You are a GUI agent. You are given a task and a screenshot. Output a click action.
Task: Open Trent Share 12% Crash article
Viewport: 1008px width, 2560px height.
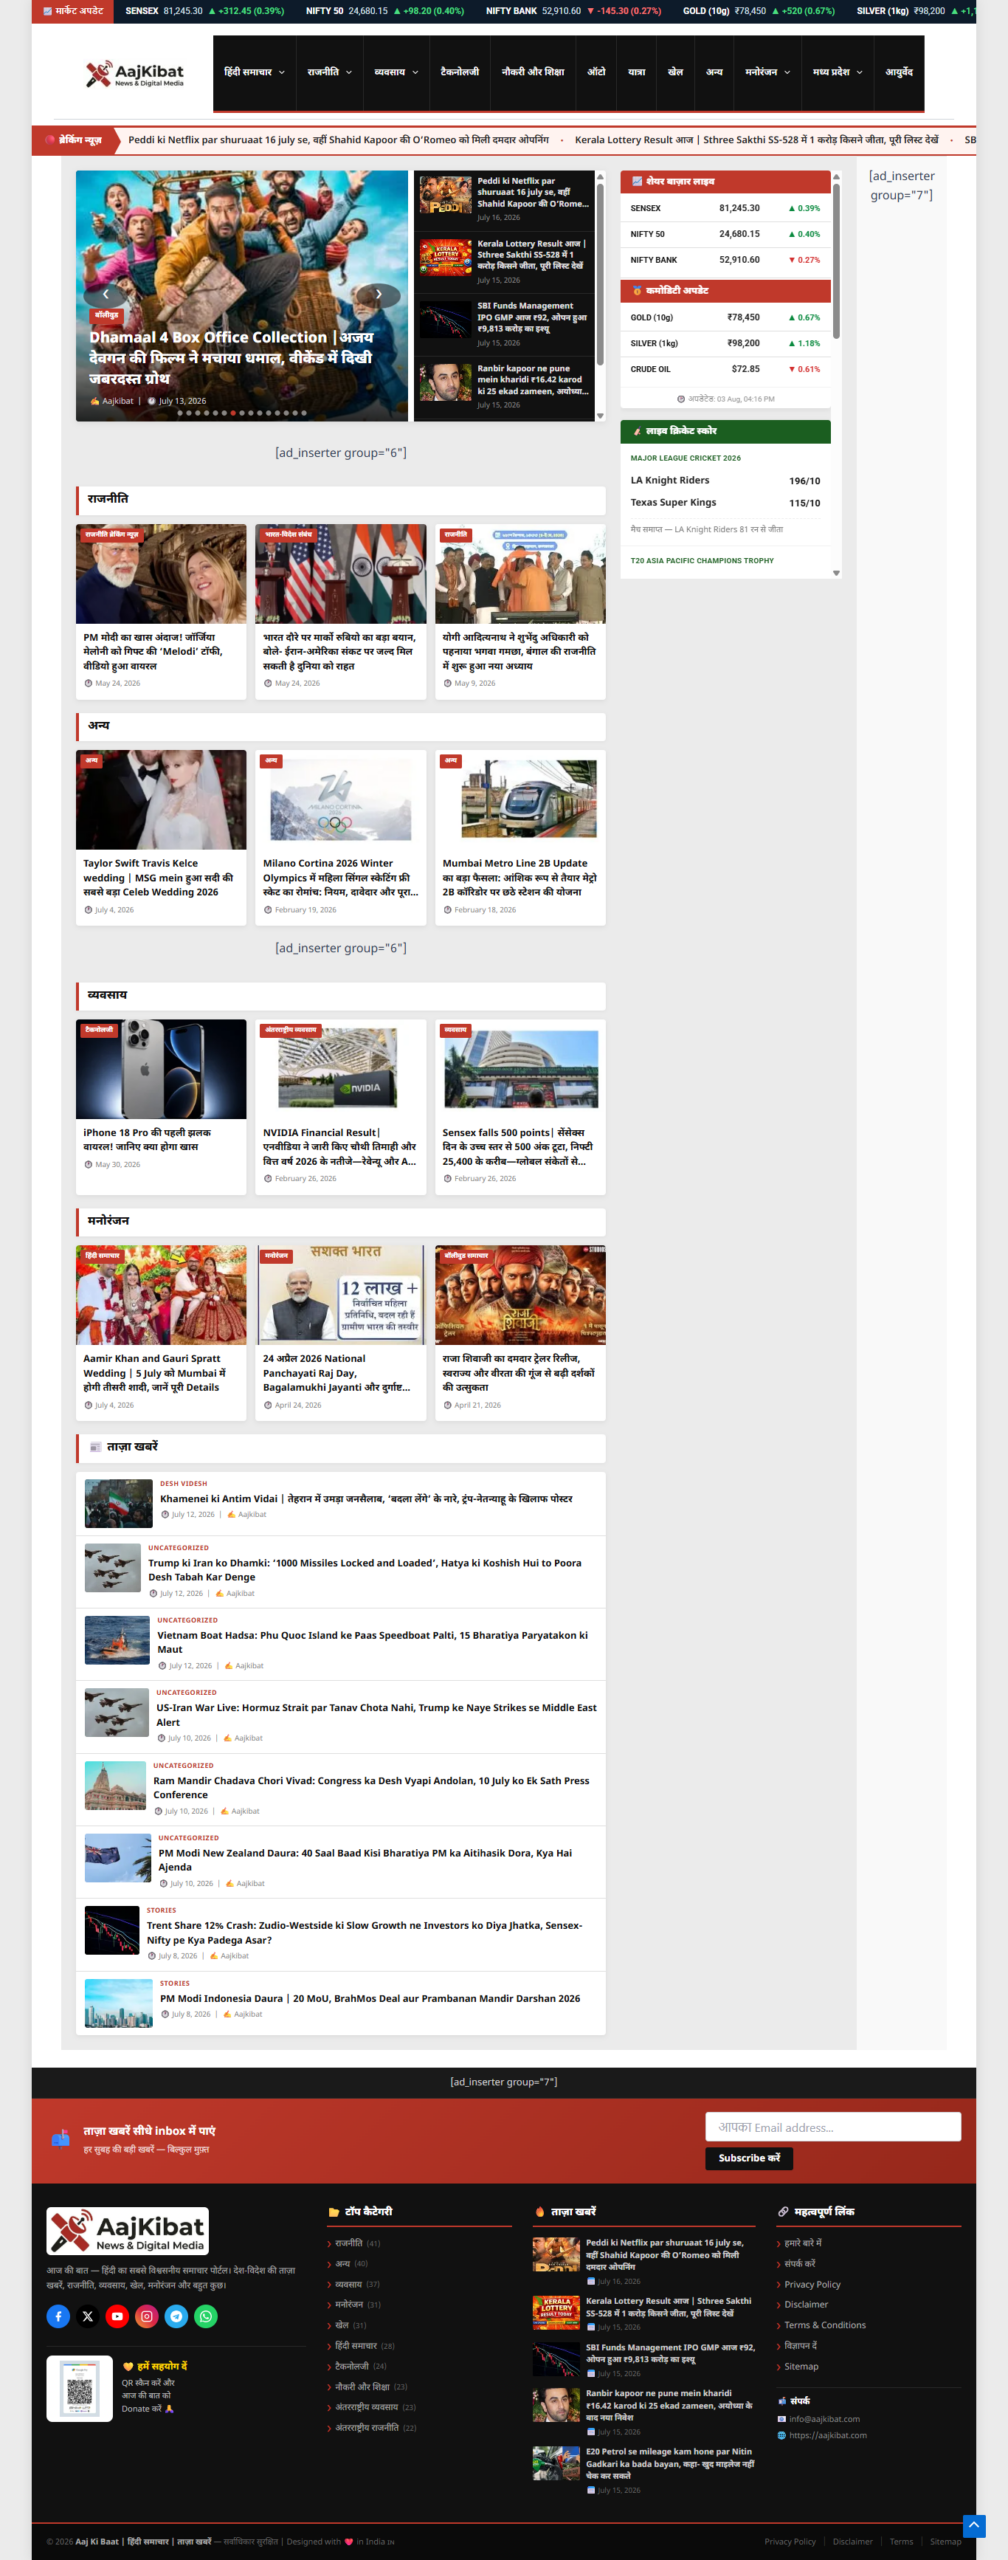[364, 1932]
